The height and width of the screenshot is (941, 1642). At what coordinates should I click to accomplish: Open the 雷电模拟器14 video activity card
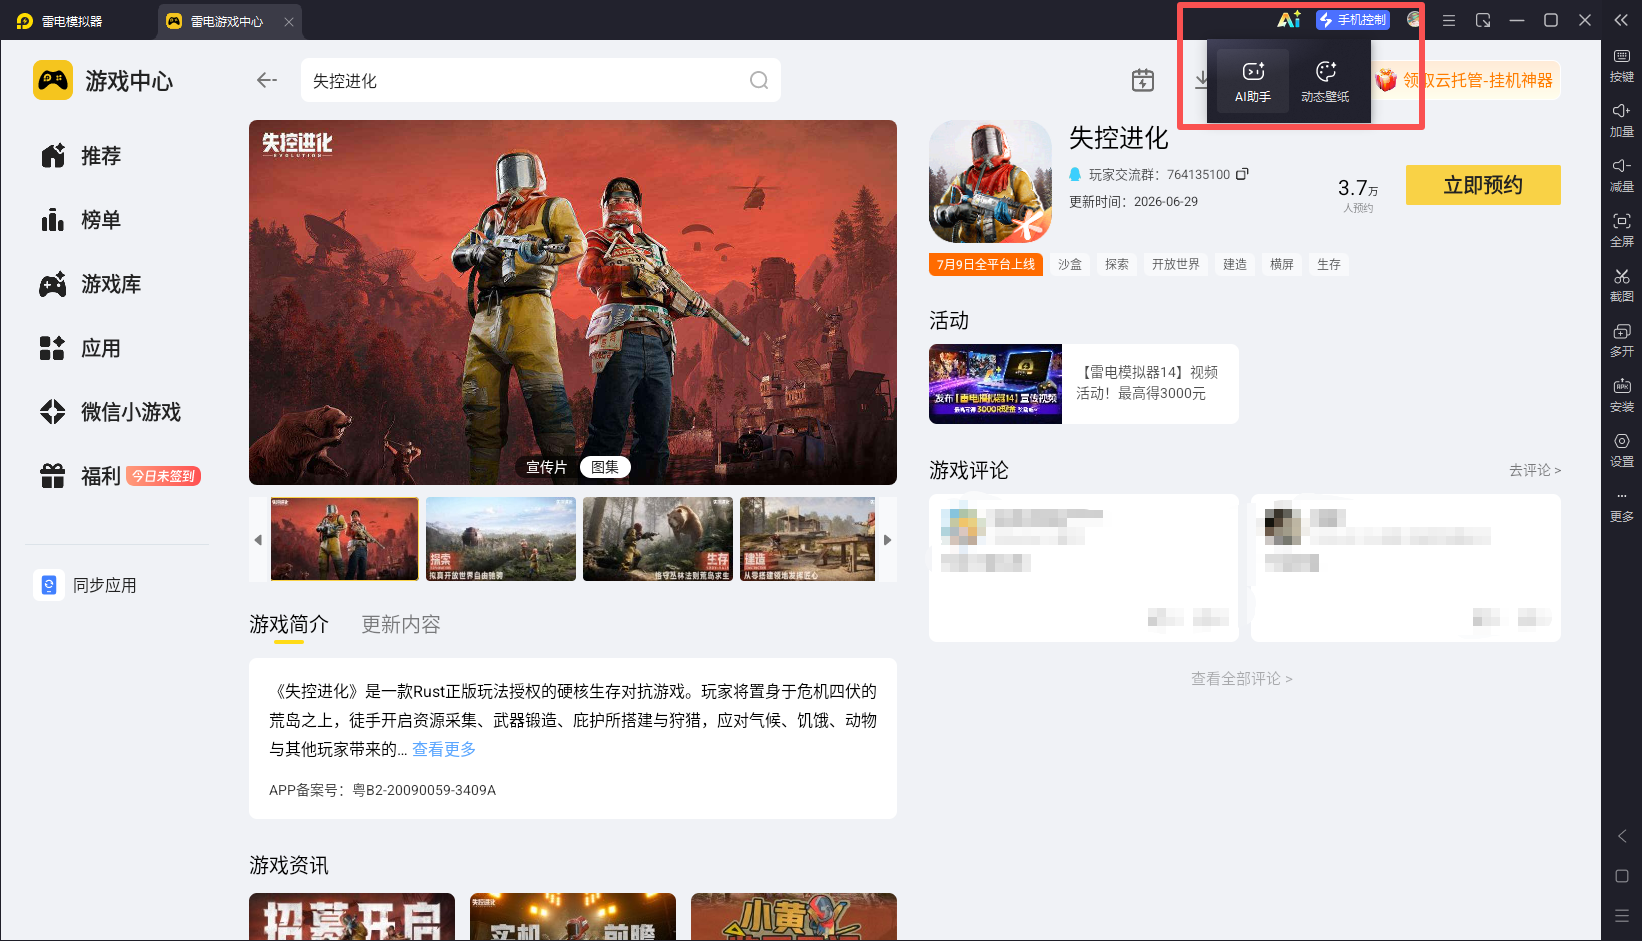tap(1084, 384)
